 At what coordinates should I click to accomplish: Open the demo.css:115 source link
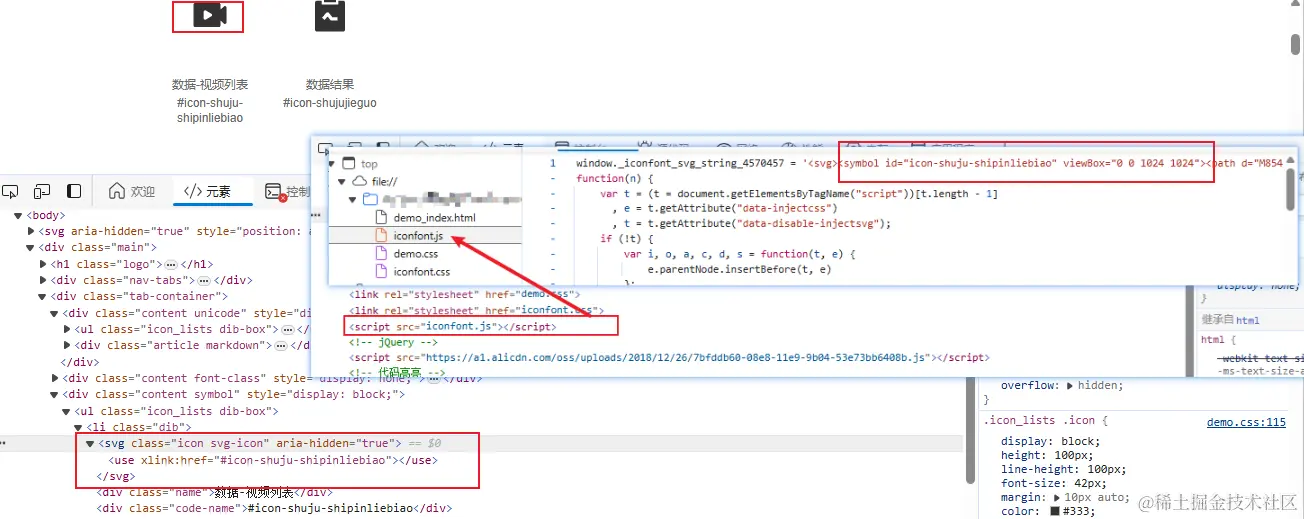1245,422
